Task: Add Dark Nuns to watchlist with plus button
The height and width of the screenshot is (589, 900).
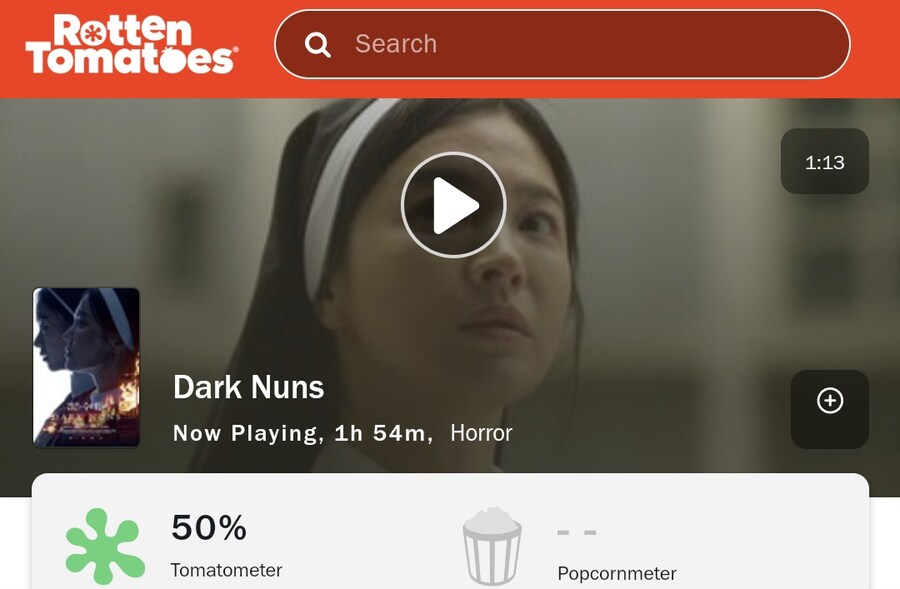Action: (x=830, y=409)
